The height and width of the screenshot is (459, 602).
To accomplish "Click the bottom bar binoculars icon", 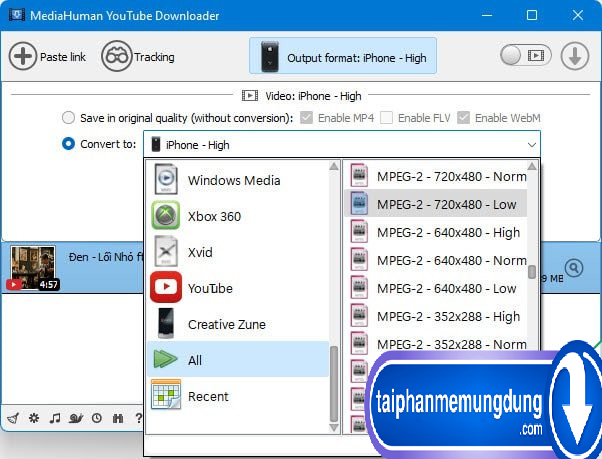I will click(118, 418).
